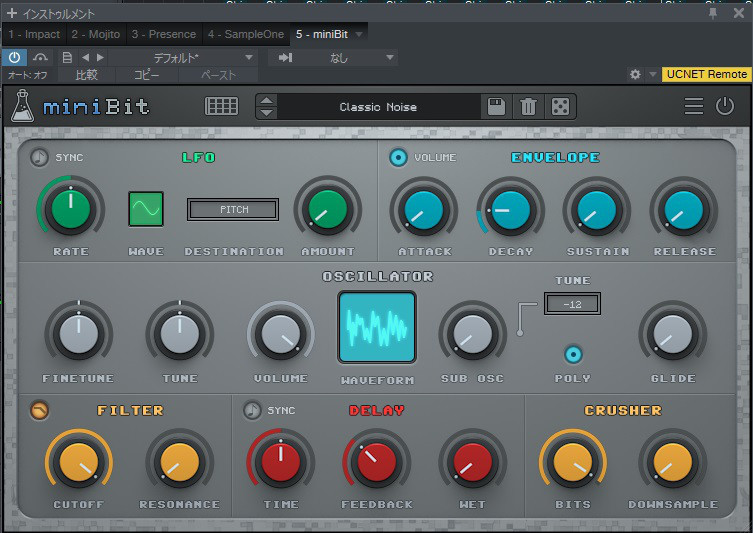Open the miniBit hamburger menu
The width and height of the screenshot is (753, 533).
tap(693, 106)
